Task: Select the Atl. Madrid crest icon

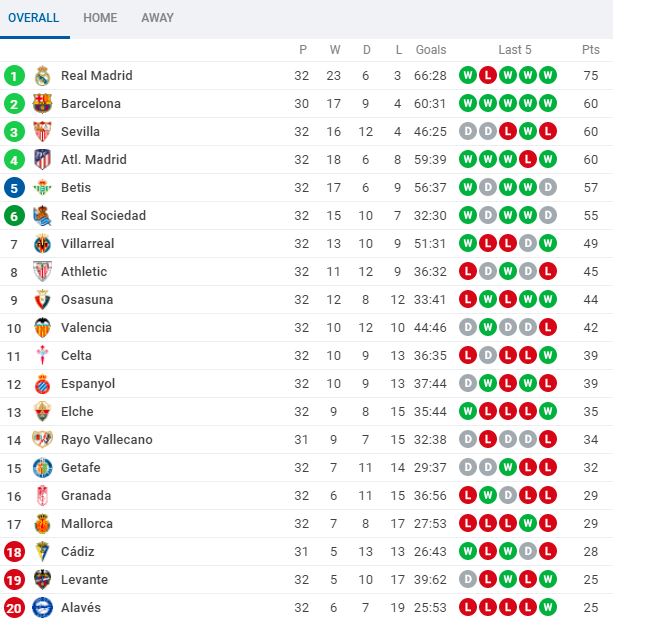Action: [x=42, y=160]
